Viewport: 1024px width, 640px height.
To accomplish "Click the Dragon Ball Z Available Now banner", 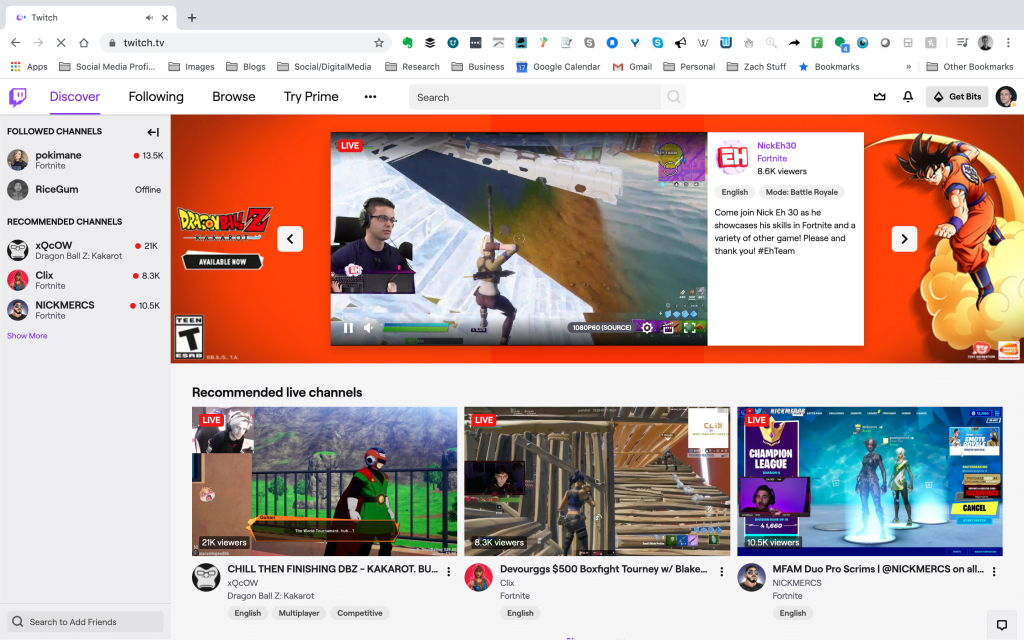I will click(x=223, y=261).
